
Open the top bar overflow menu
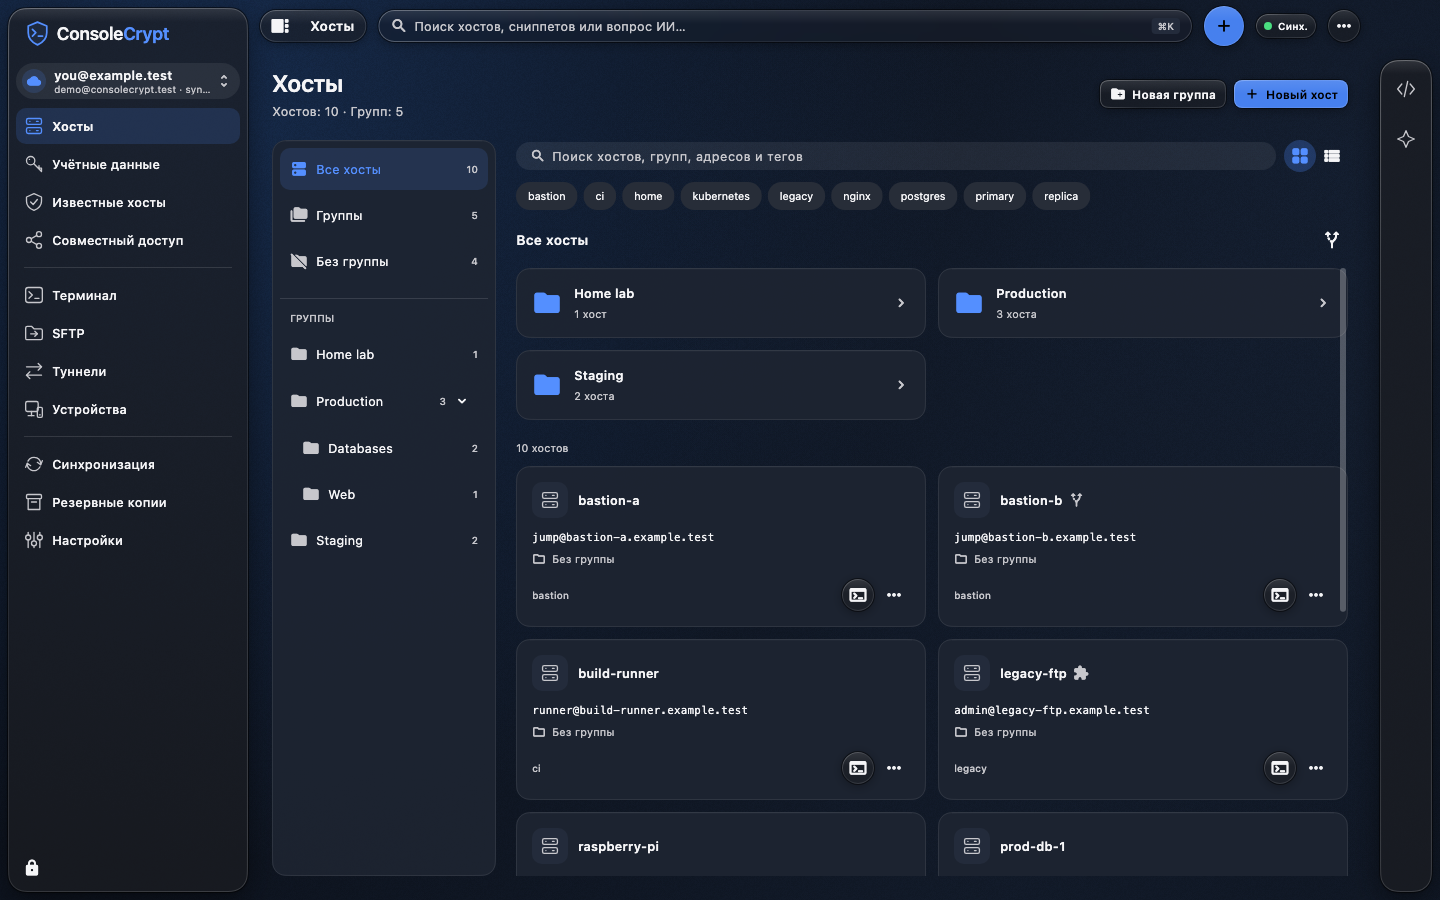coord(1344,26)
